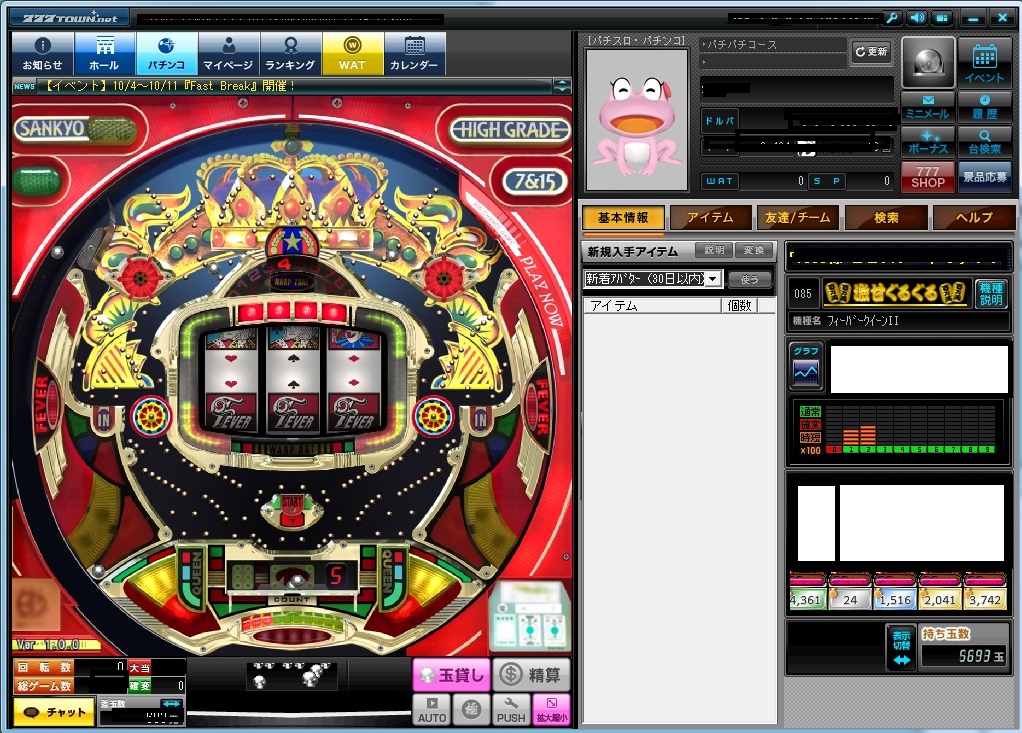Open the お知らせ notices icon
The width and height of the screenshot is (1022, 733).
tap(42, 53)
